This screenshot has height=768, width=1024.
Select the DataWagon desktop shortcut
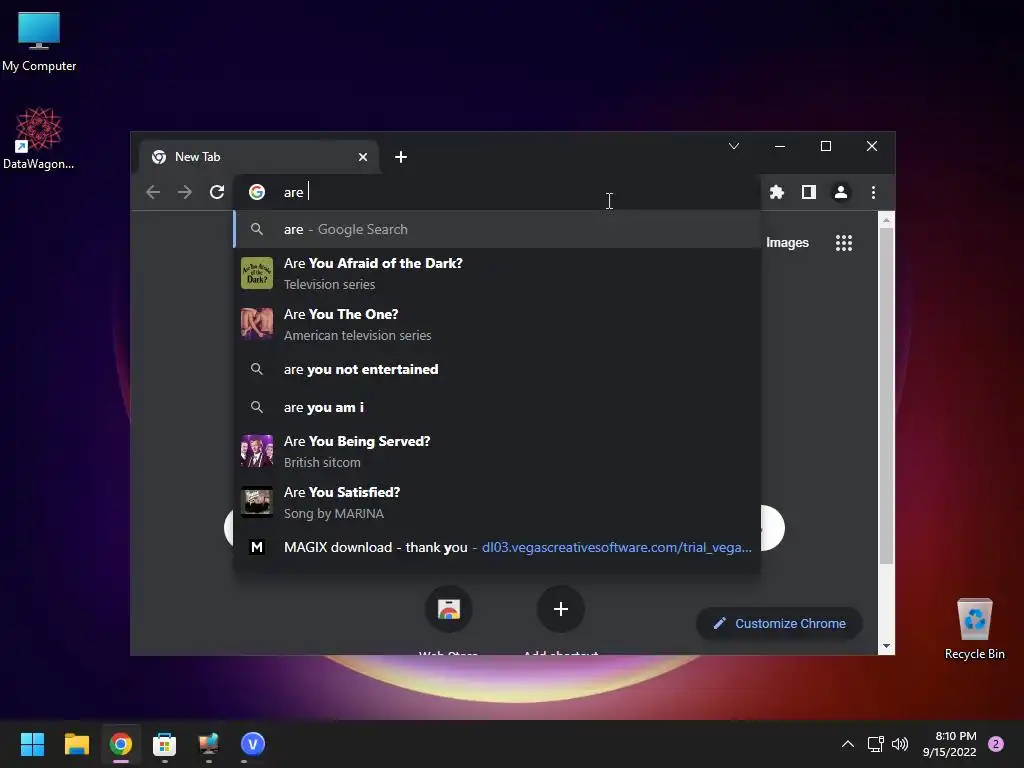pos(39,138)
